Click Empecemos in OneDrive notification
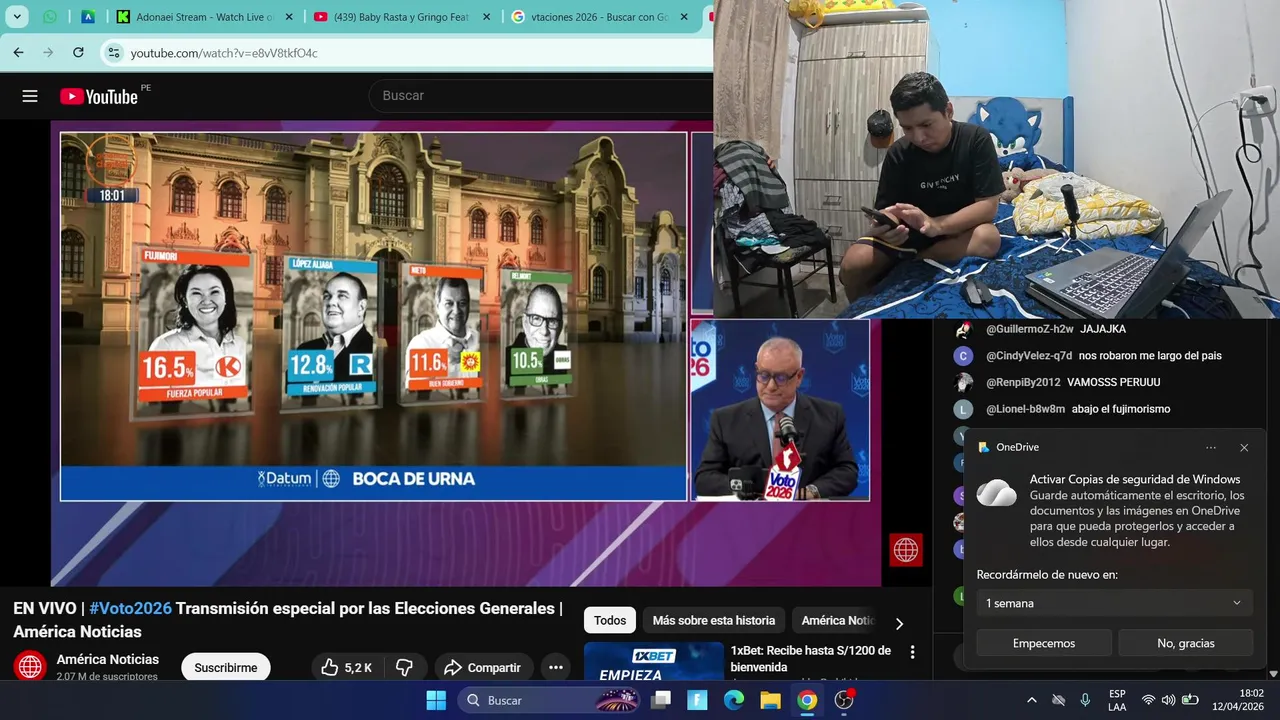This screenshot has height=720, width=1280. coord(1044,643)
